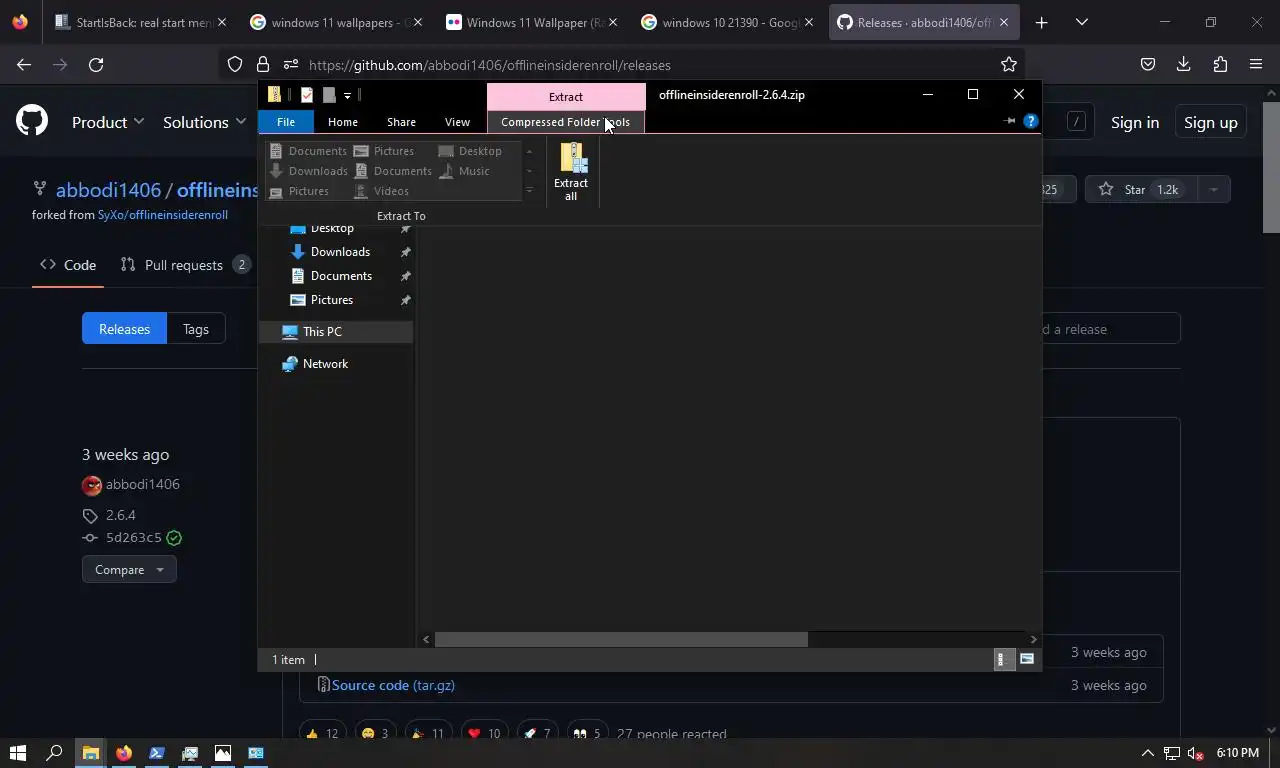The image size is (1280, 768).
Task: Download Source code (tar.gz)
Action: [x=393, y=685]
